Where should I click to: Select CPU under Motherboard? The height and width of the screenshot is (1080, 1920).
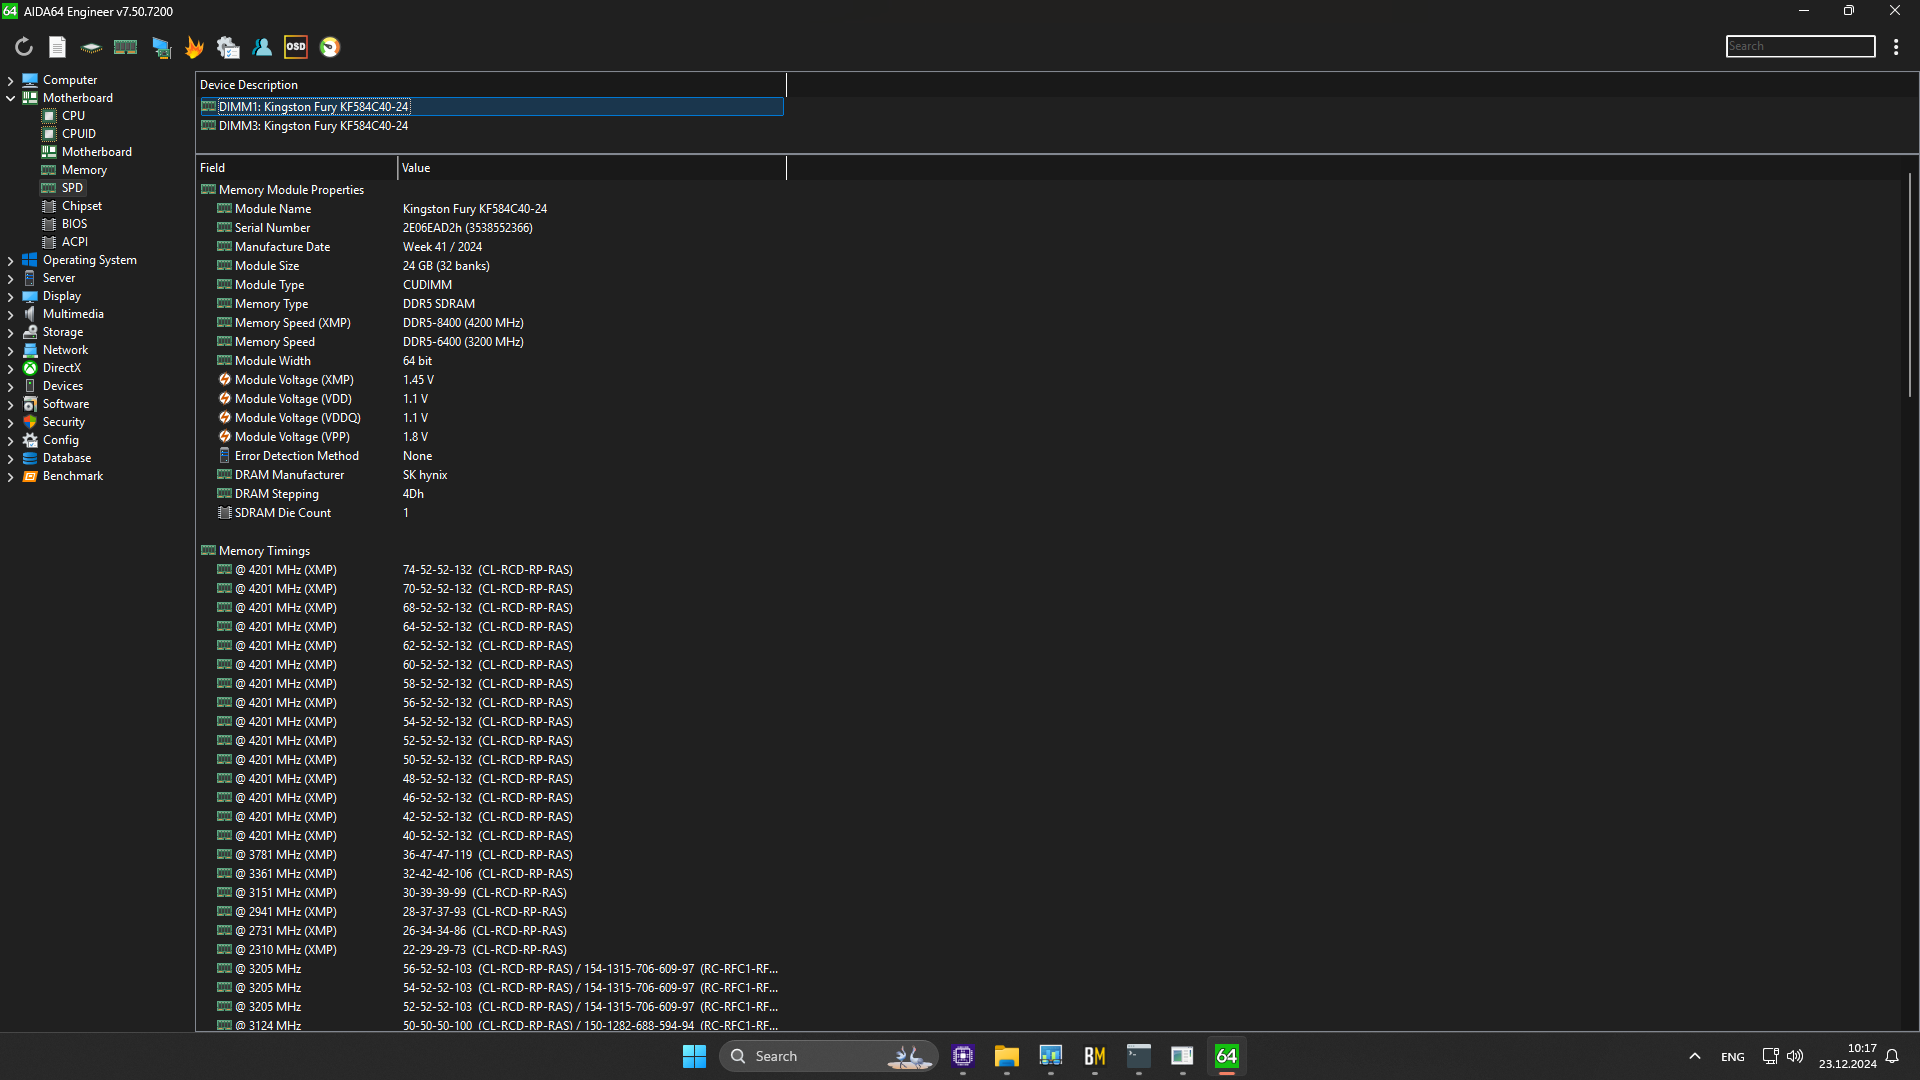tap(73, 116)
